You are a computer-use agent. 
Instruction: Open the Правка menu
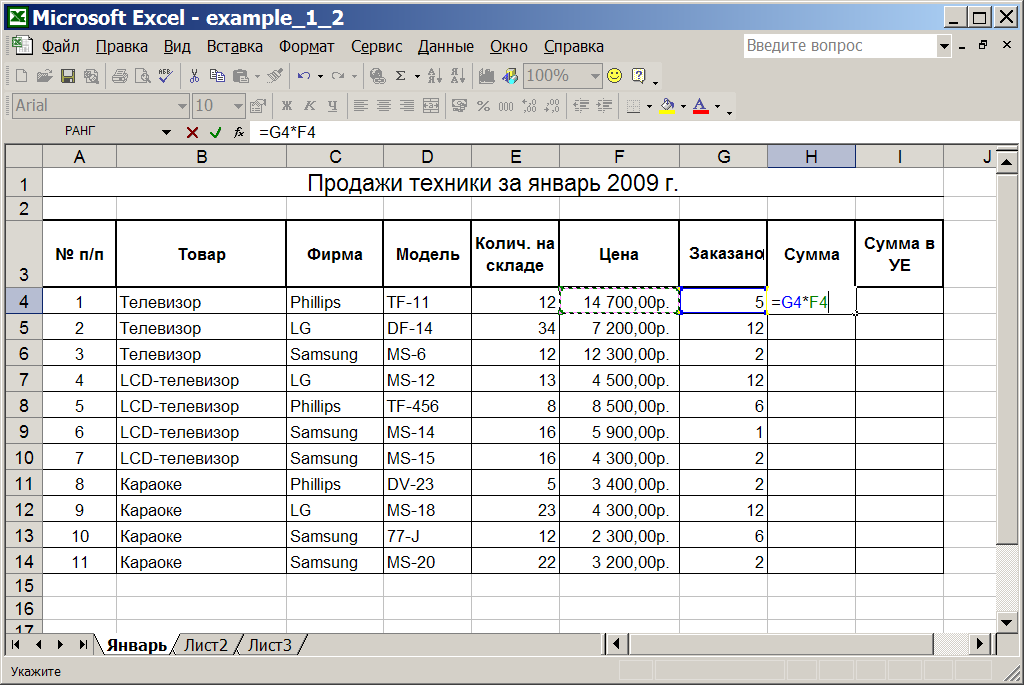121,46
